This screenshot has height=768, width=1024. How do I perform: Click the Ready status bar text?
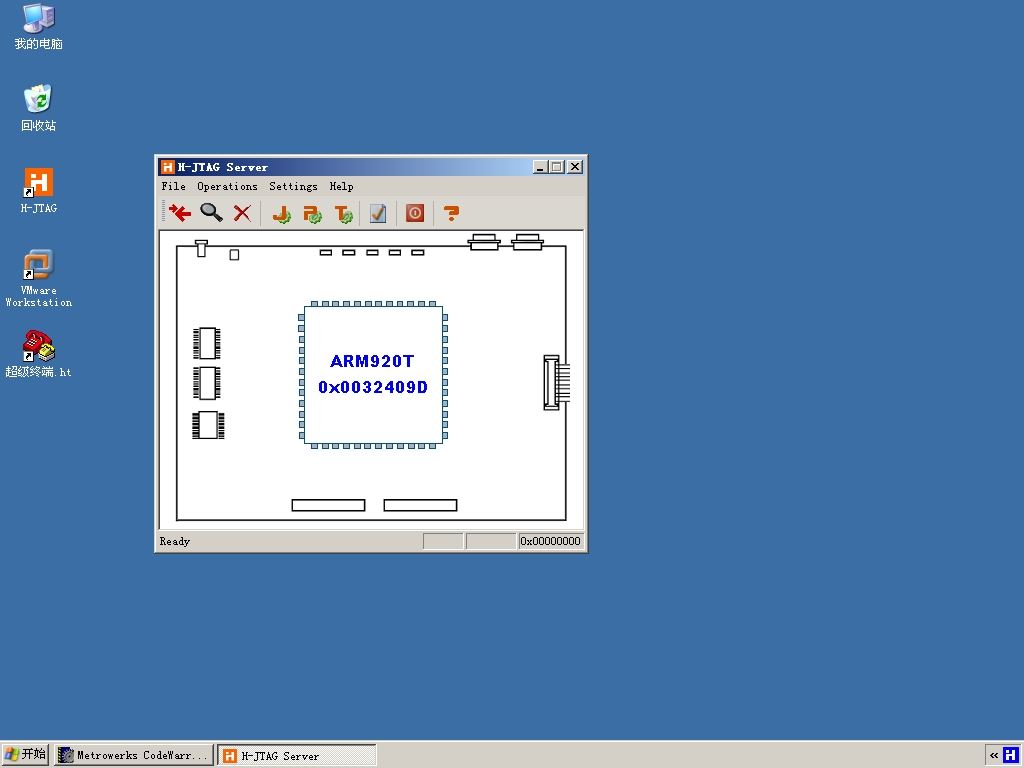coord(174,541)
